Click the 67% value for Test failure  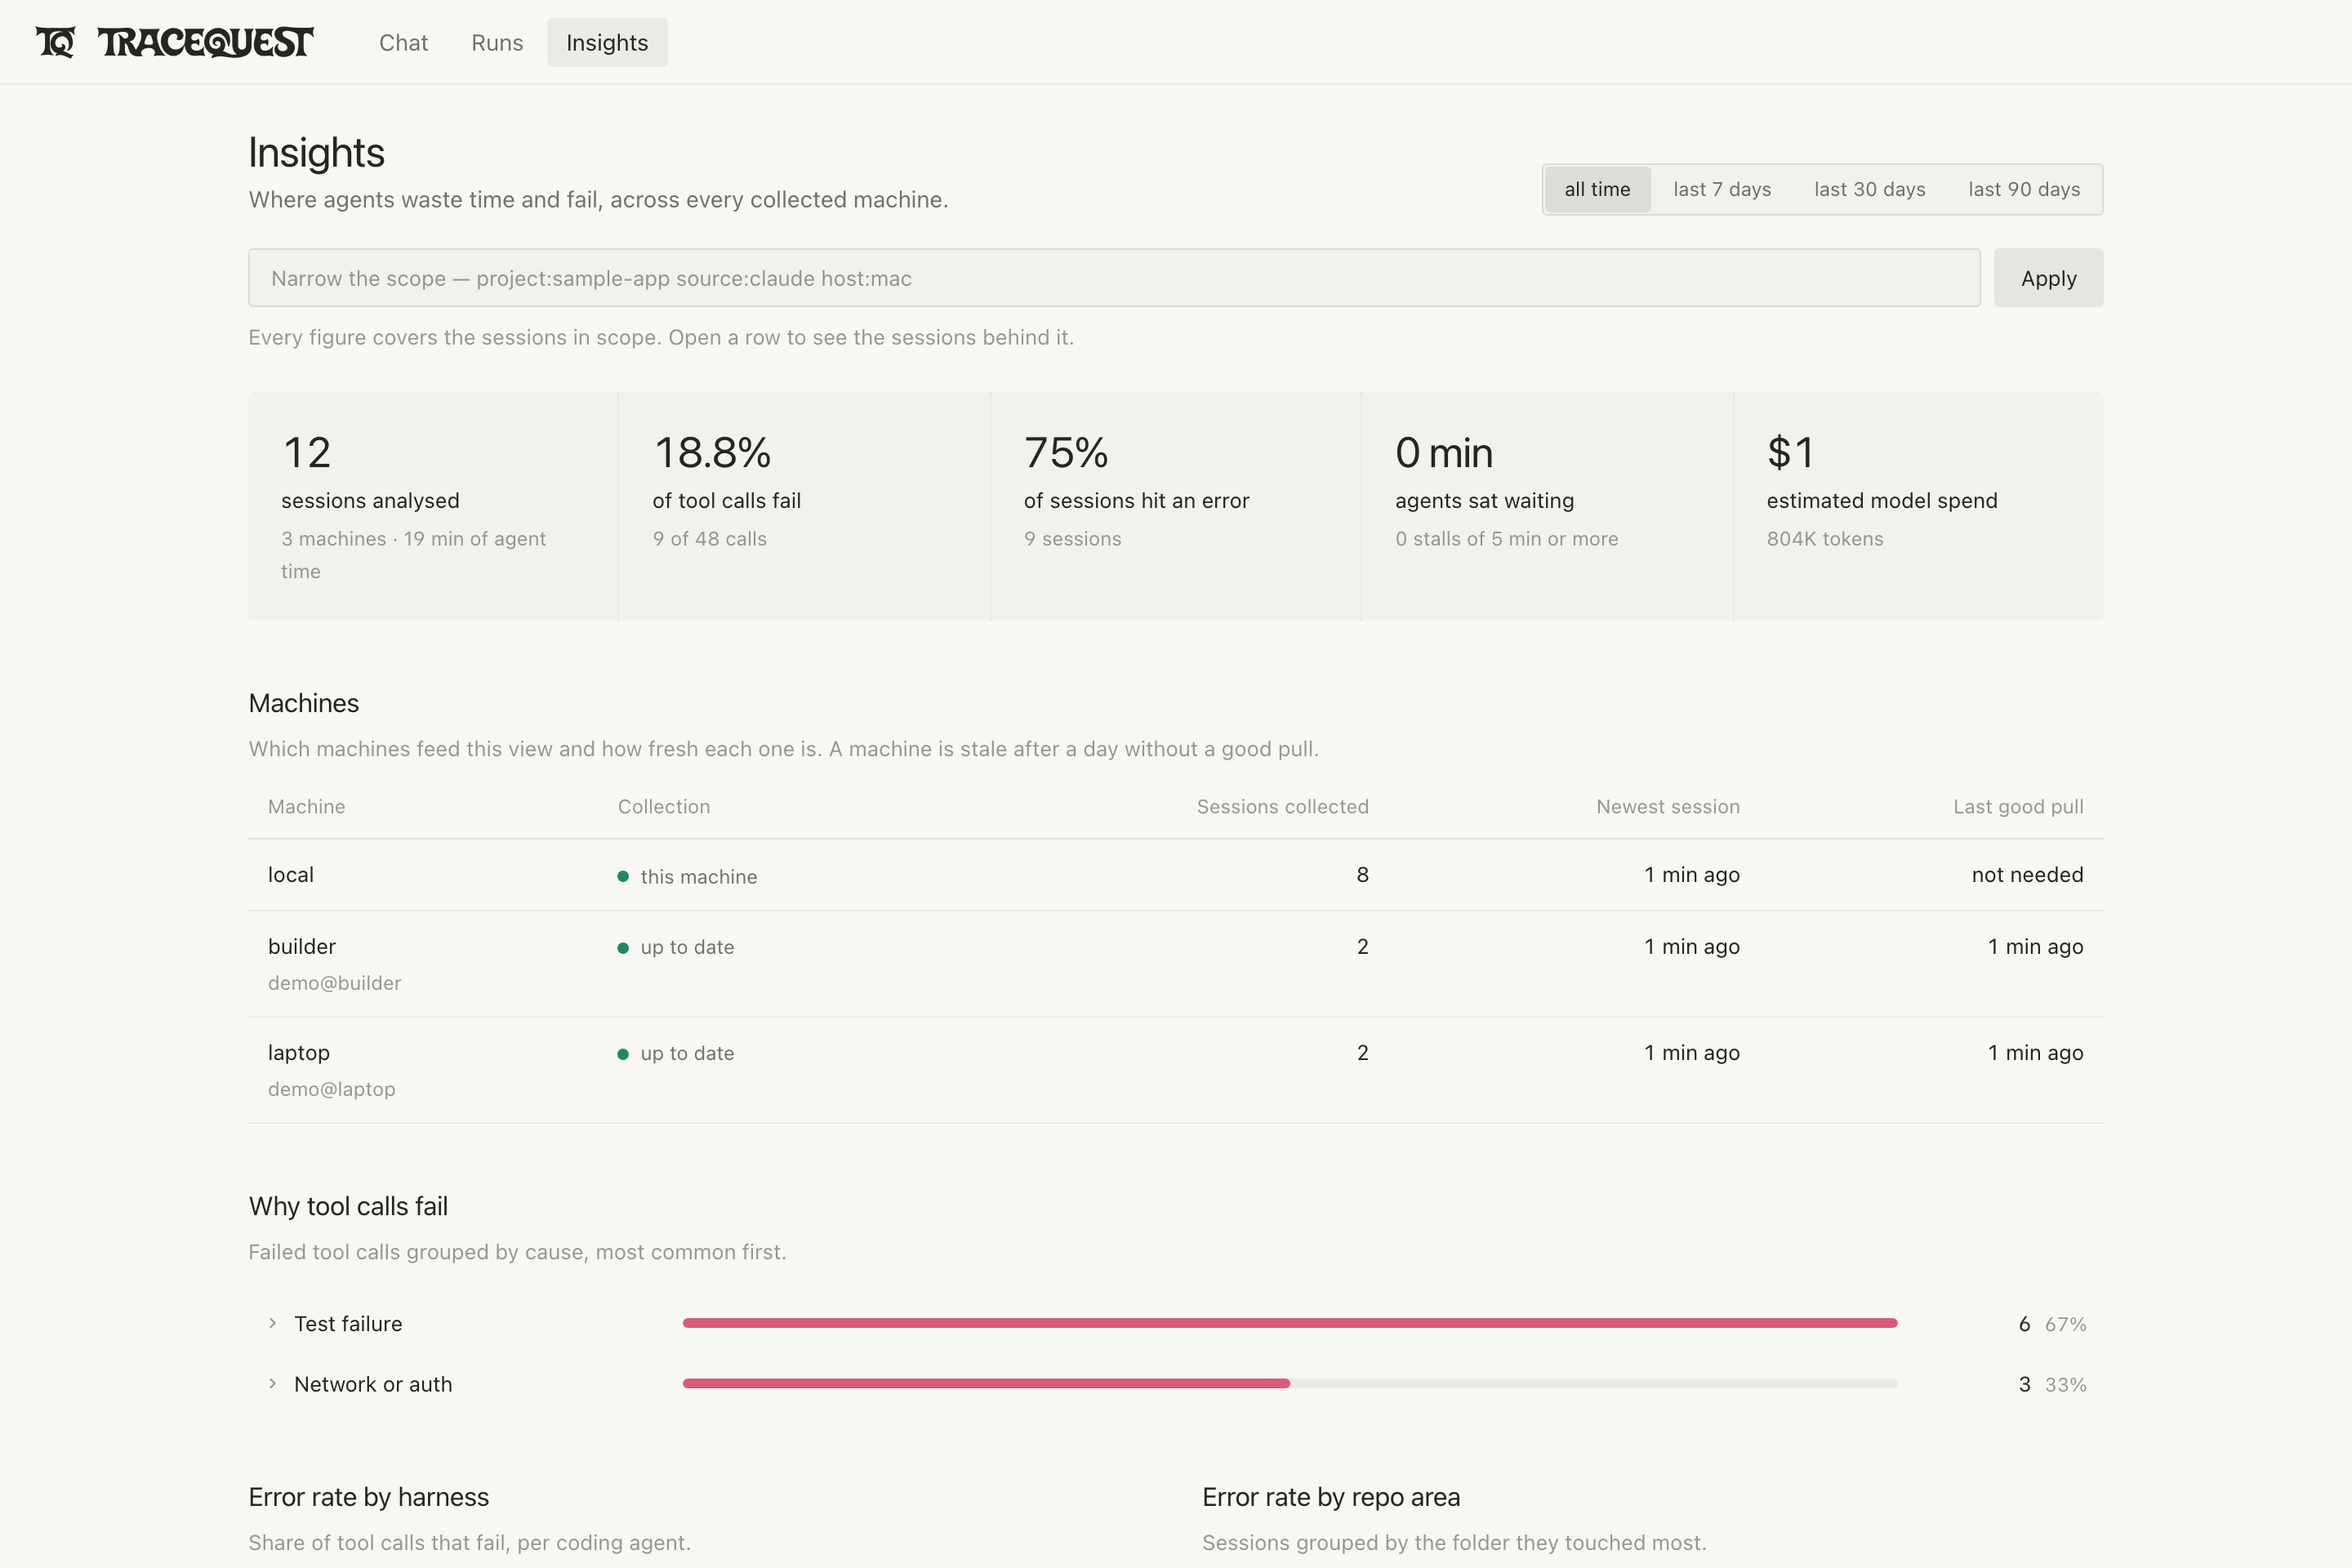[x=2065, y=1324]
